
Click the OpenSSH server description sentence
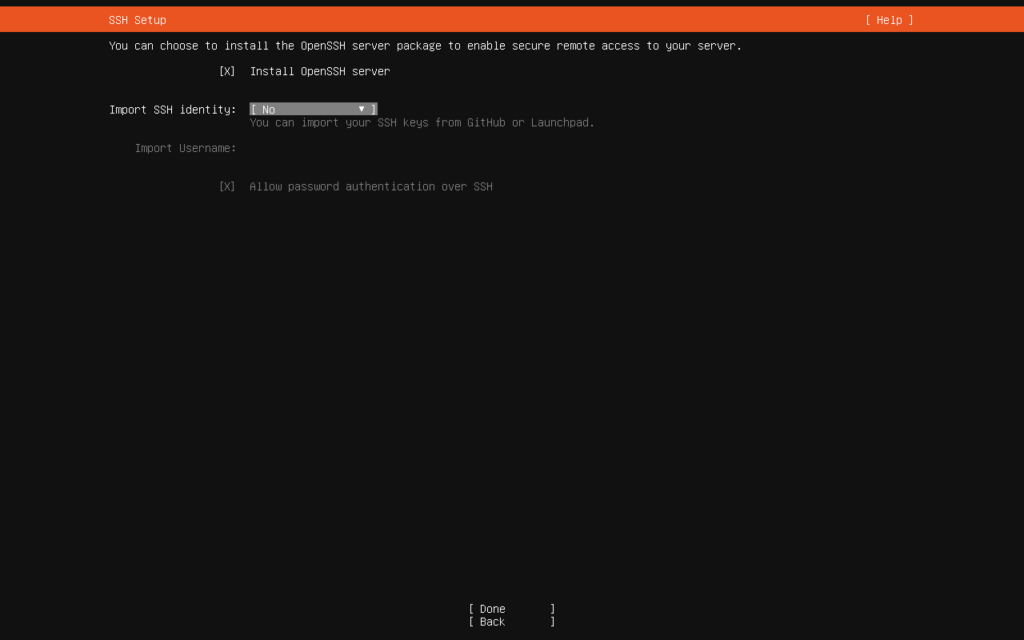coord(425,46)
